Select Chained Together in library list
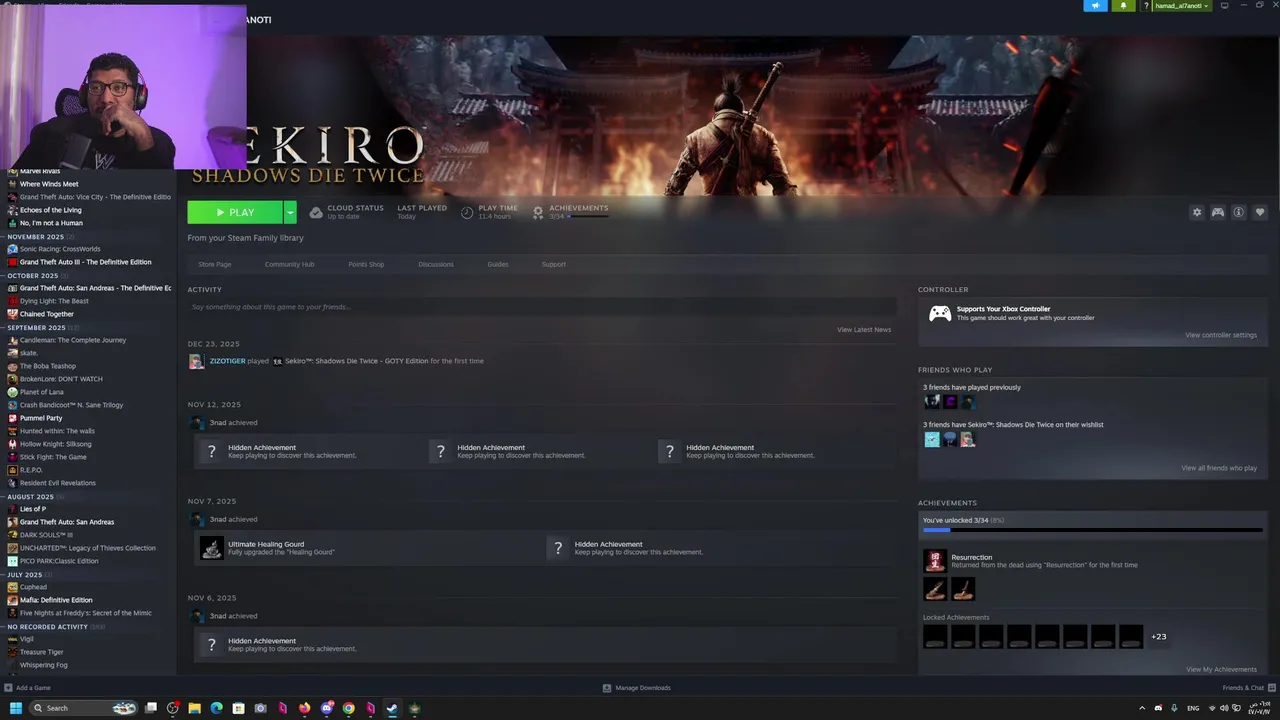1280x720 pixels. pyautogui.click(x=47, y=314)
